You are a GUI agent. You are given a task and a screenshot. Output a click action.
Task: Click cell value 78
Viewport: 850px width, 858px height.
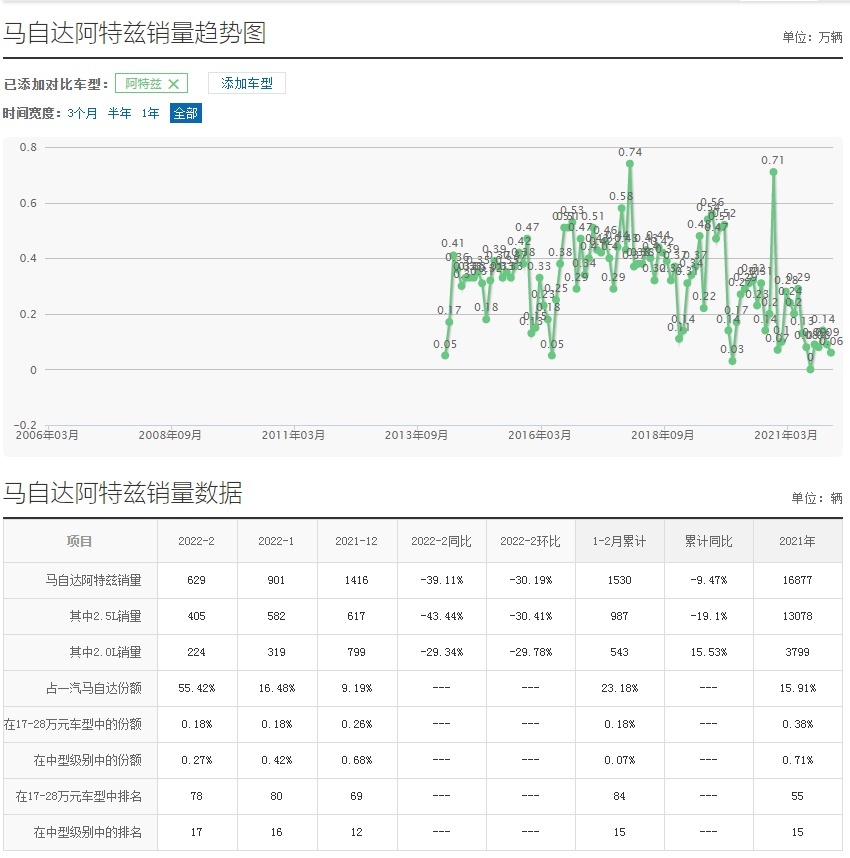196,796
